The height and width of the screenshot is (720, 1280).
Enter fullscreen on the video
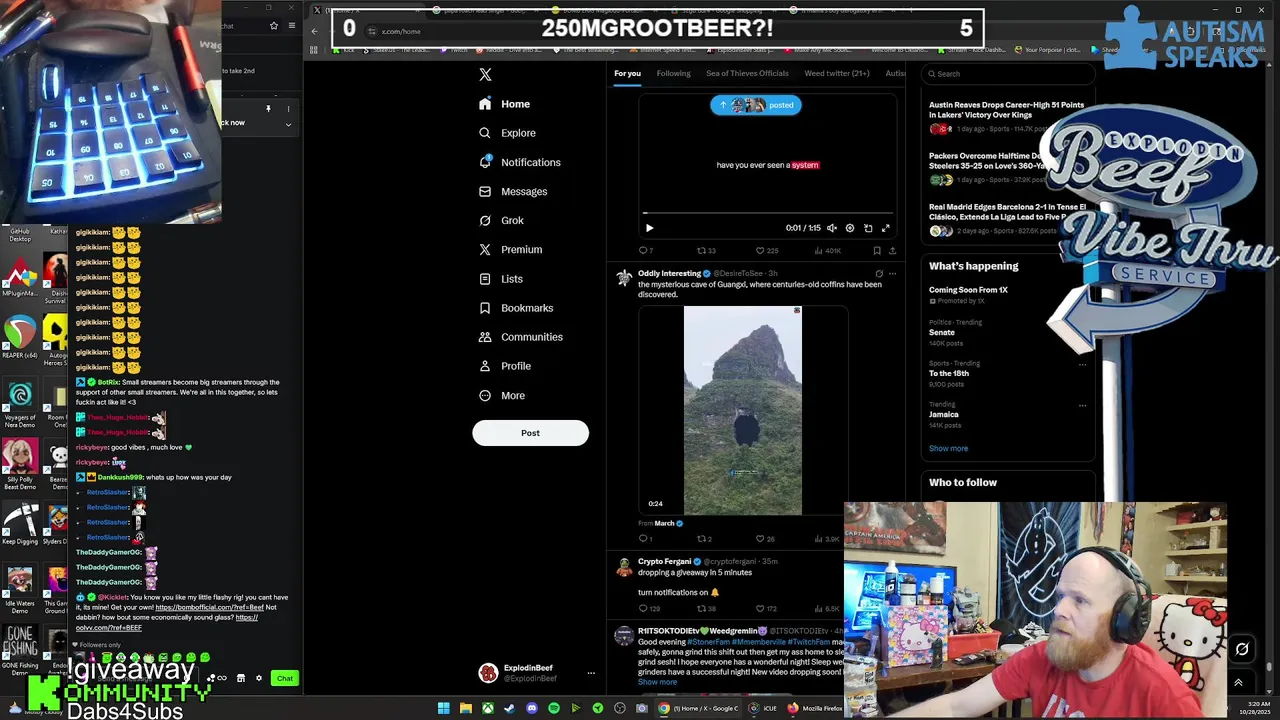coord(885,228)
